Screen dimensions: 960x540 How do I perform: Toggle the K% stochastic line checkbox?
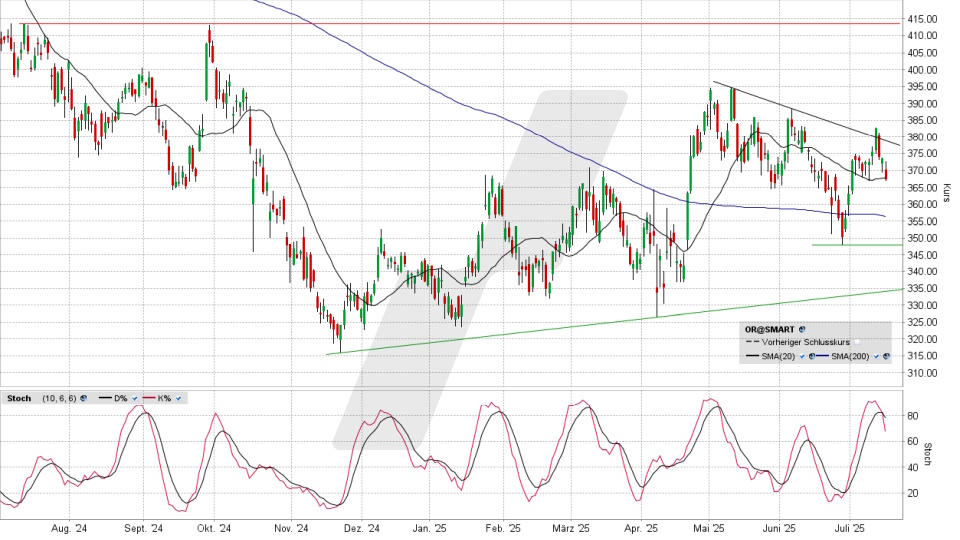(179, 399)
